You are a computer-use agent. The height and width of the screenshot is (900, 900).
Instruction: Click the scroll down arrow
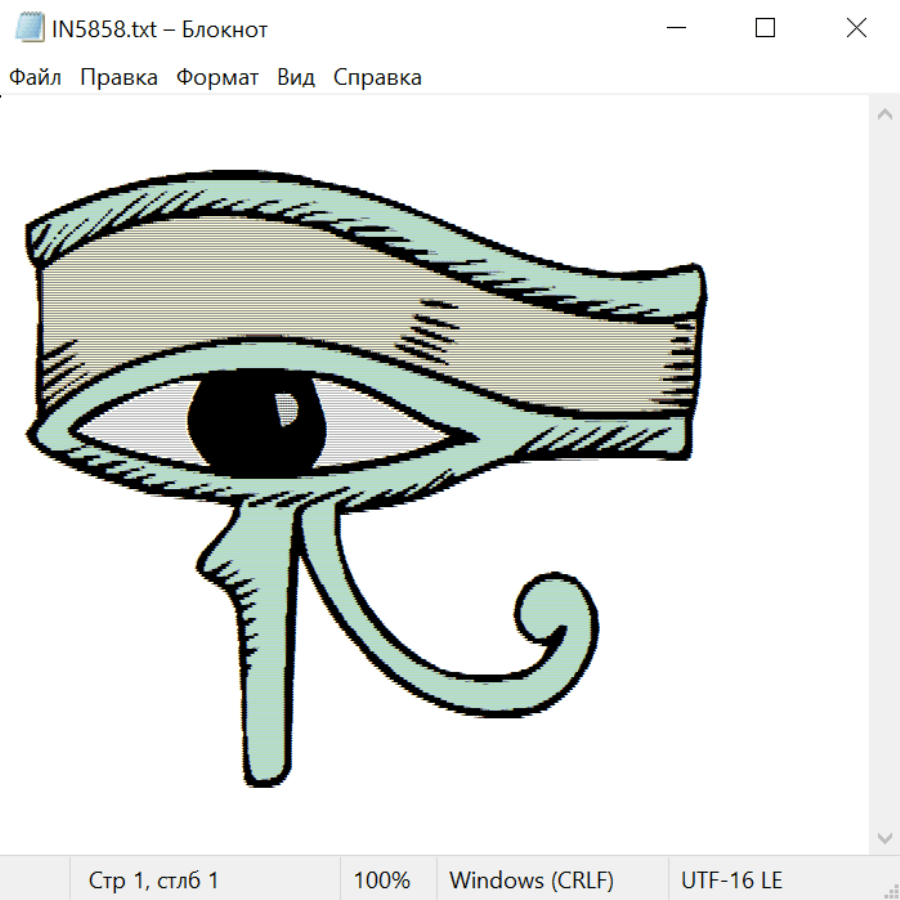click(x=884, y=836)
